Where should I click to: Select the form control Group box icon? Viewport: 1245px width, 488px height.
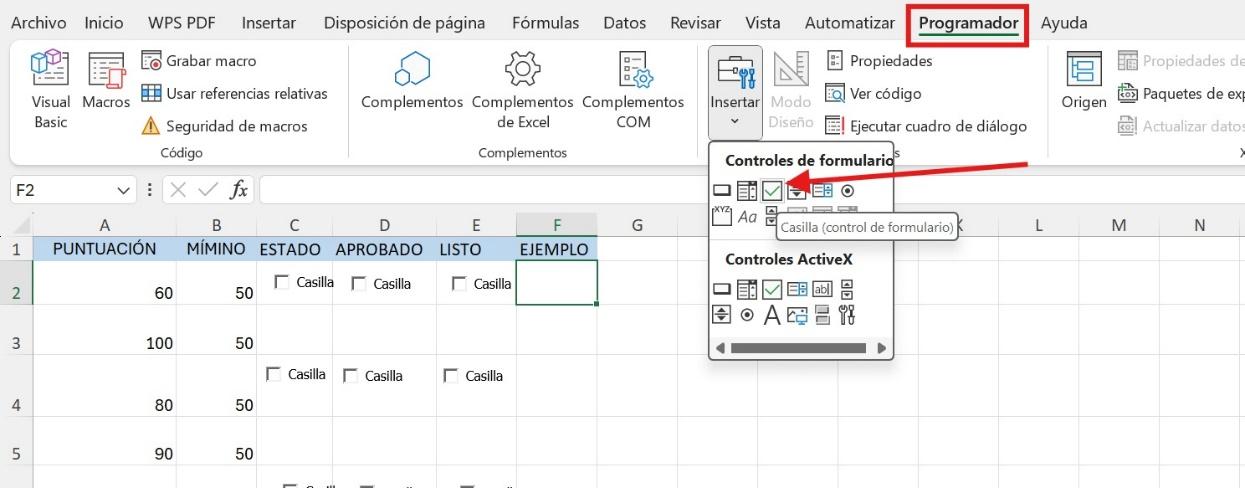(722, 216)
